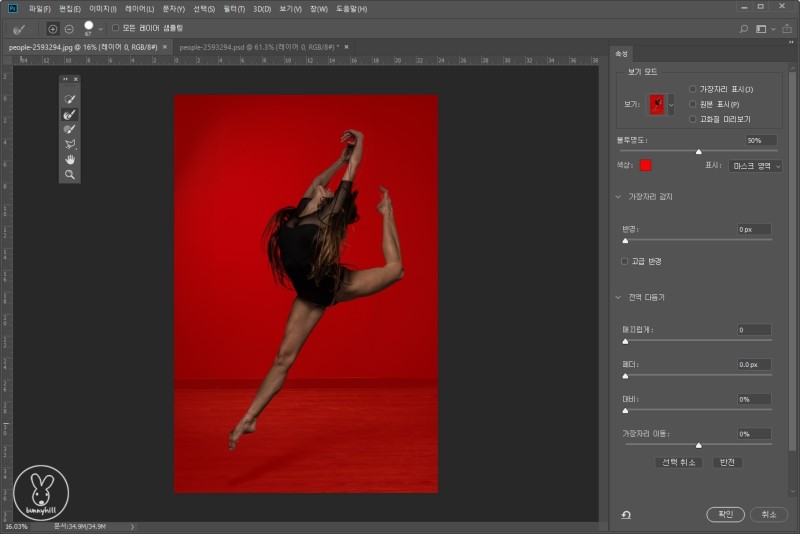
Task: Click the subtract from selection minus icon
Action: [x=69, y=29]
